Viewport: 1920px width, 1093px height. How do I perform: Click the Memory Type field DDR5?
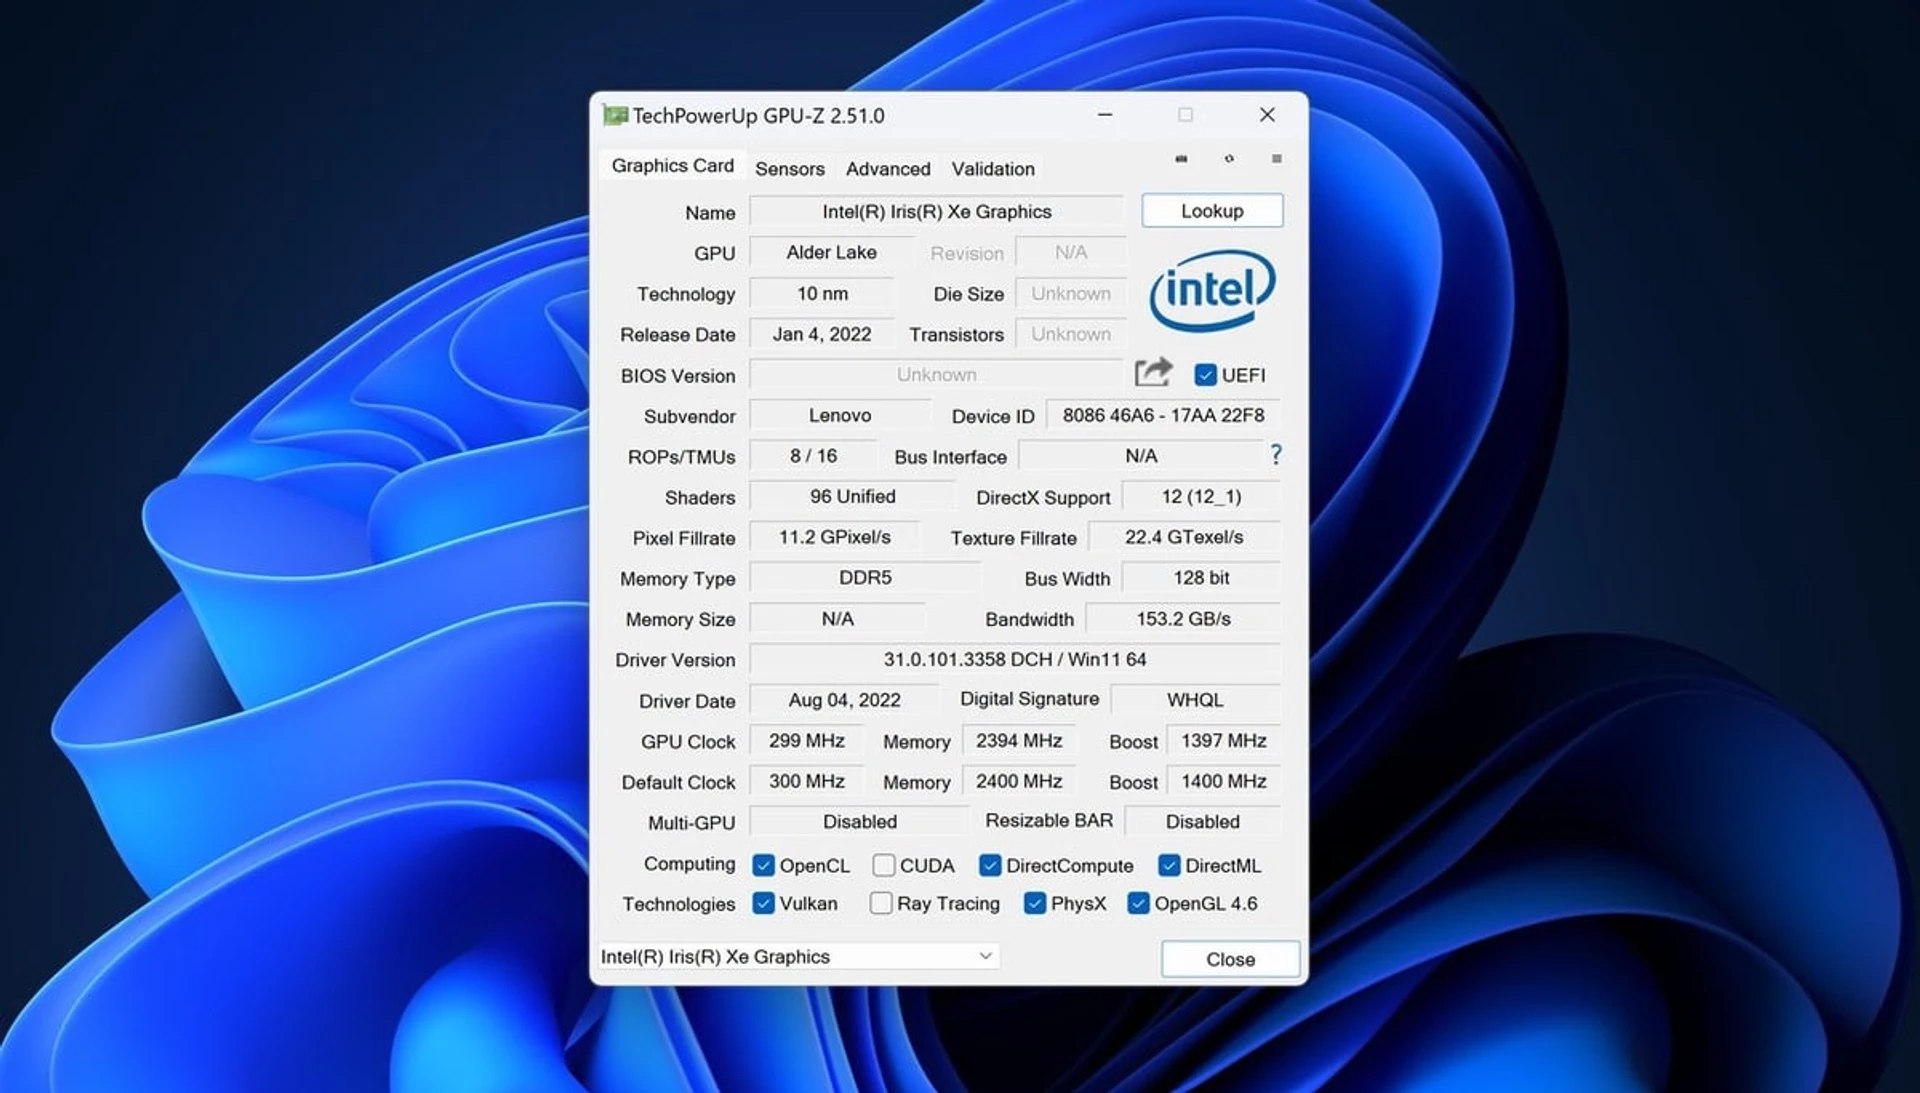pos(865,578)
